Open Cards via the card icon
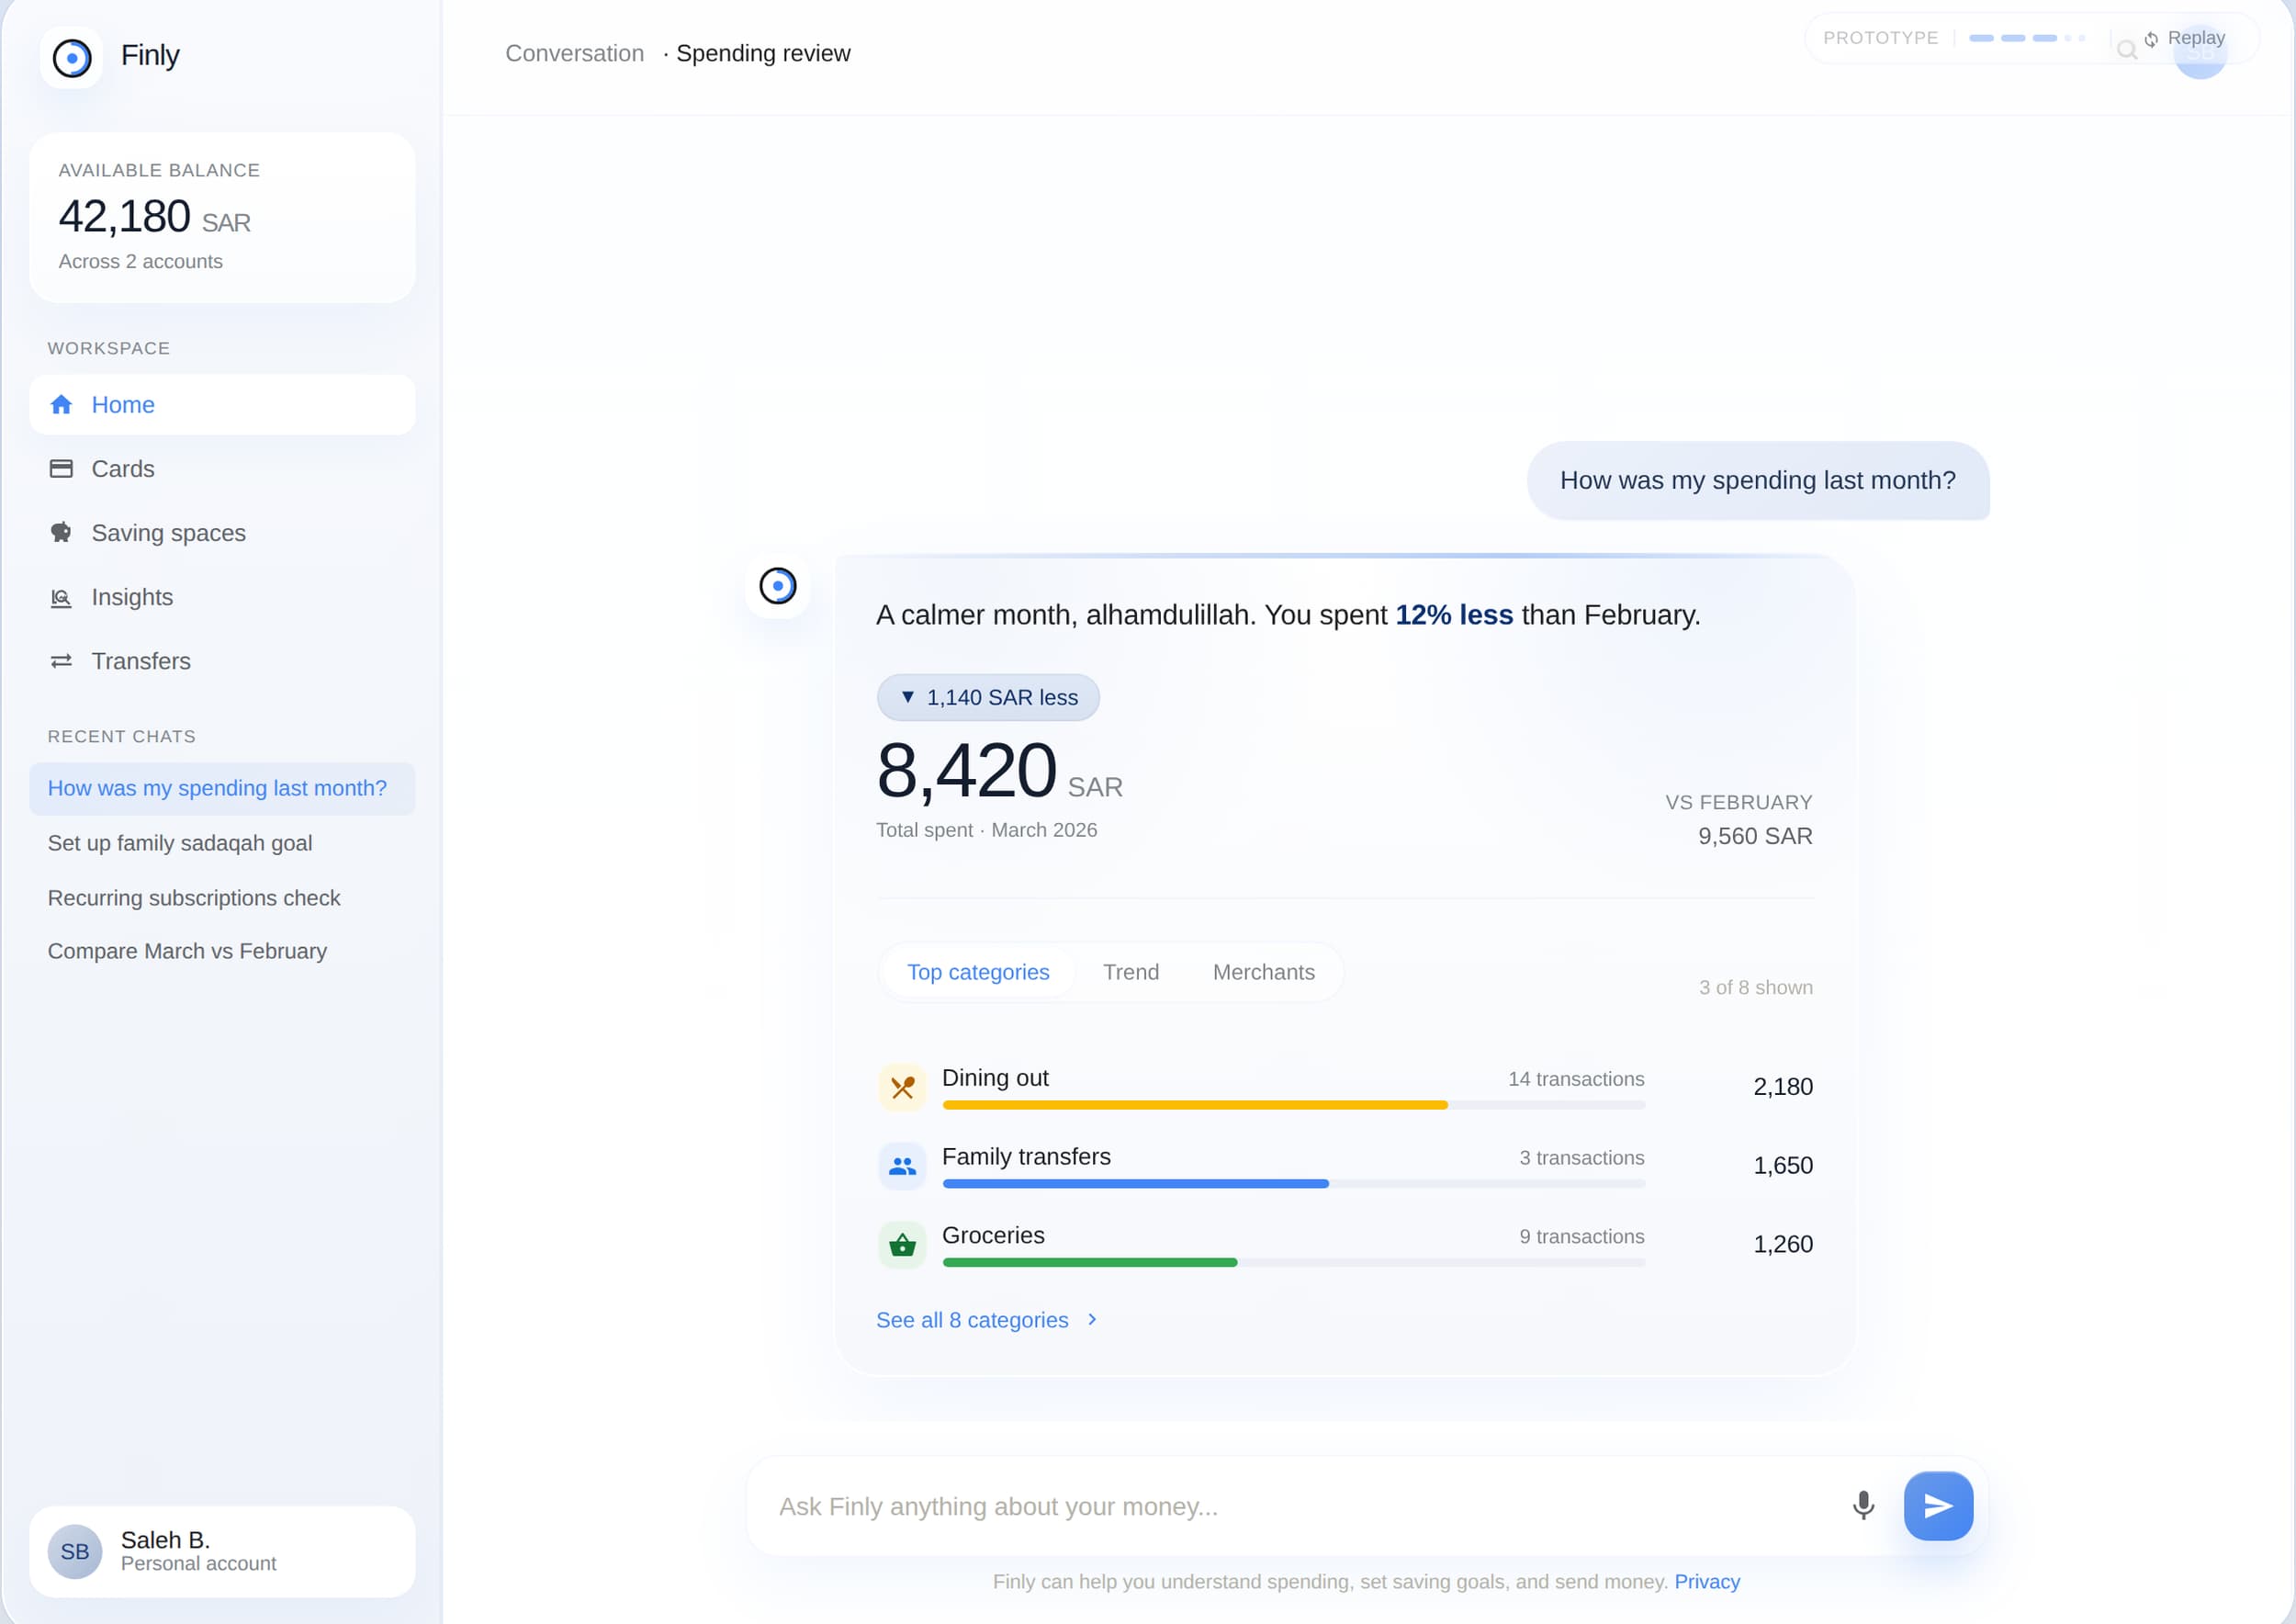The width and height of the screenshot is (2296, 1624). click(x=61, y=468)
